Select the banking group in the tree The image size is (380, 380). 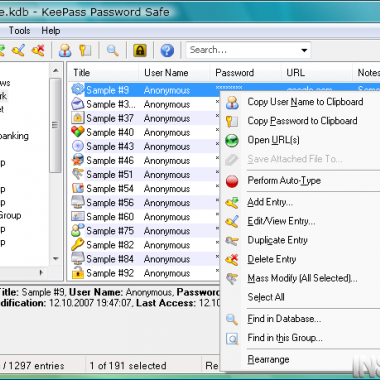(14, 136)
